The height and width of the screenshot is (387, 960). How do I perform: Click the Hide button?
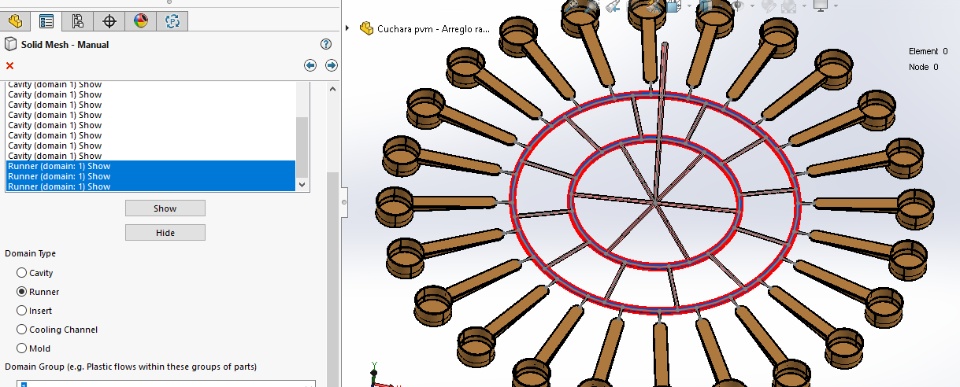tap(165, 233)
